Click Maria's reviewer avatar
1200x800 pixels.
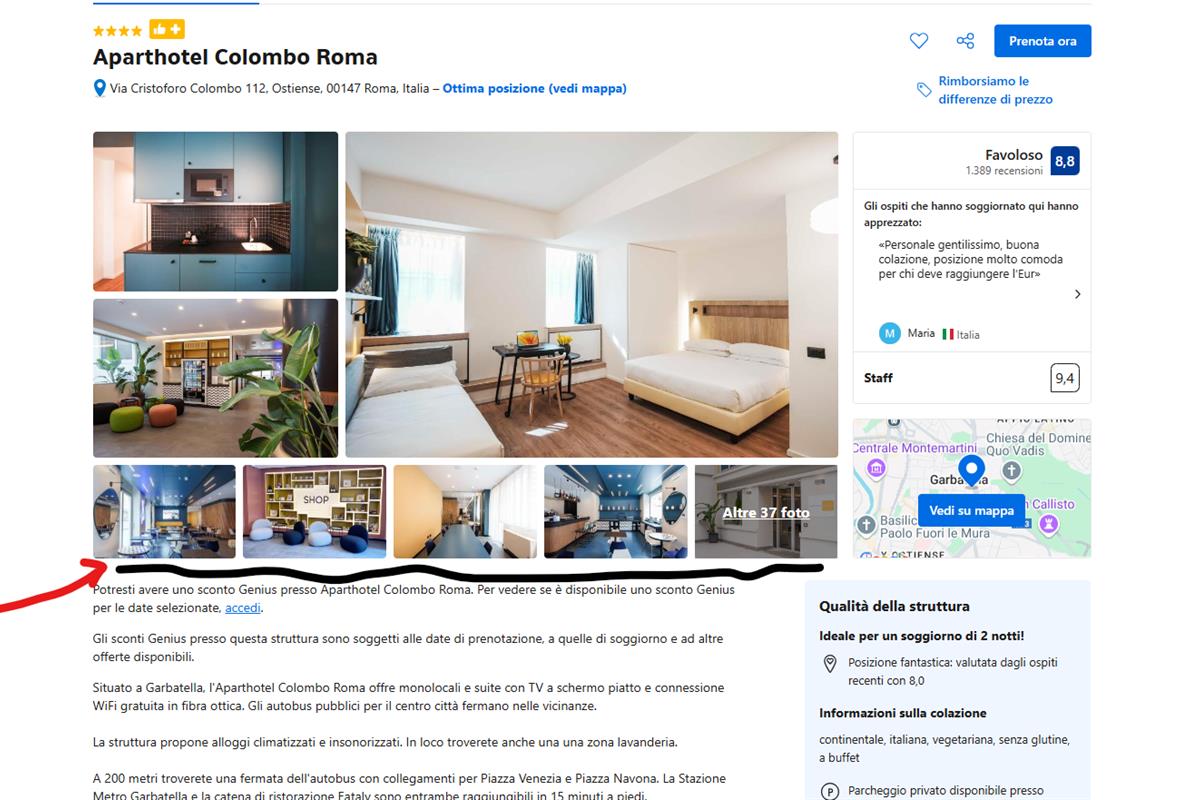890,333
